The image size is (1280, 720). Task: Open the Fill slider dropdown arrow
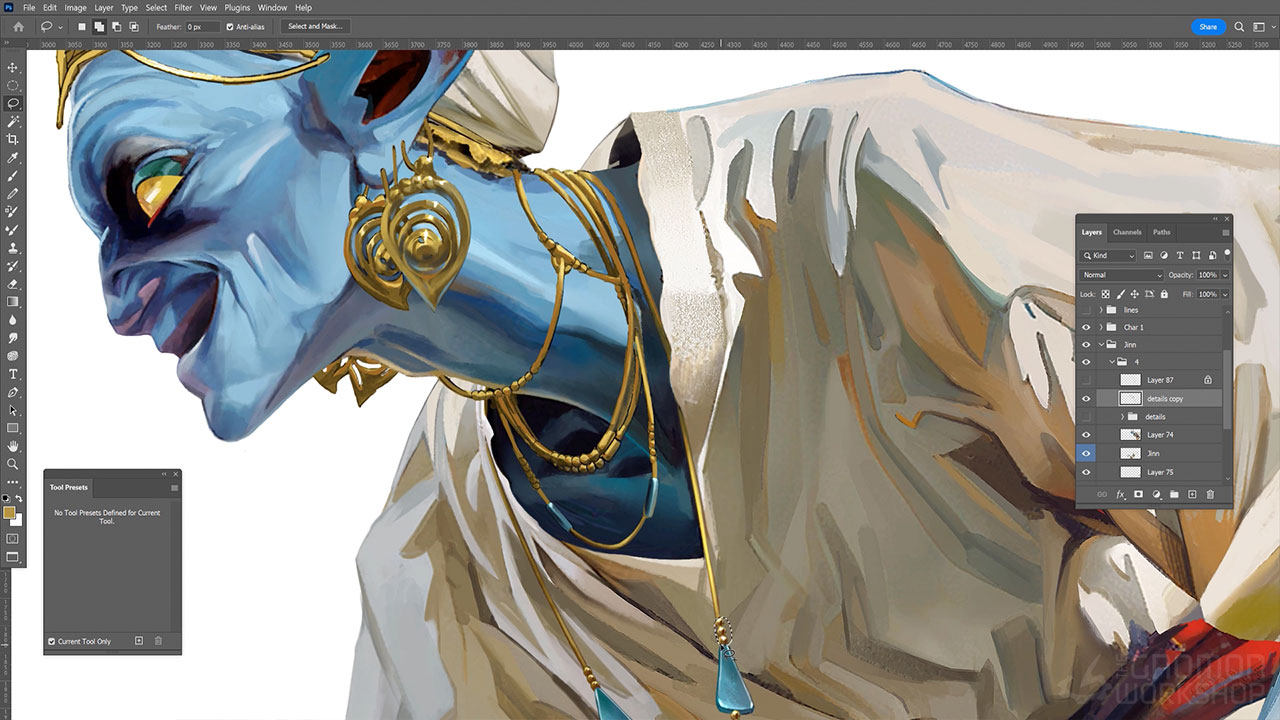[x=1225, y=294]
